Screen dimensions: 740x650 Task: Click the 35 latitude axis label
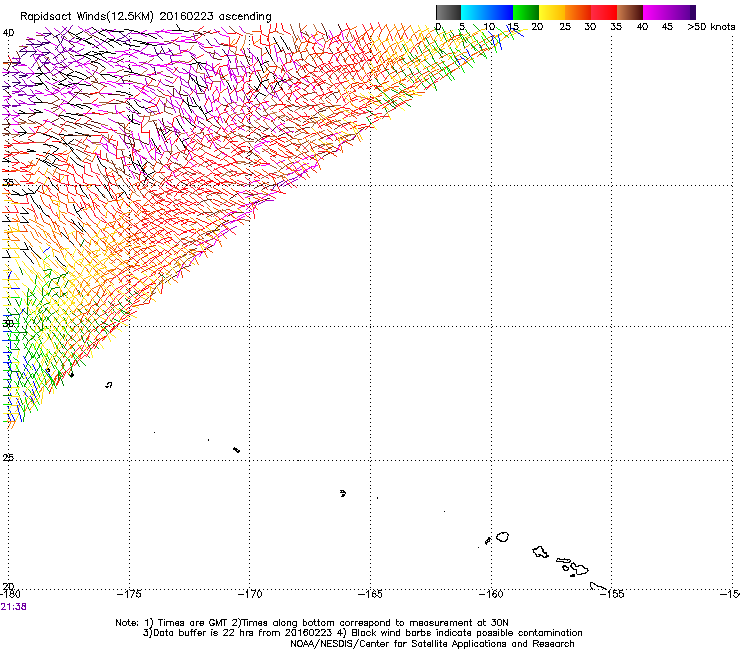(8, 182)
